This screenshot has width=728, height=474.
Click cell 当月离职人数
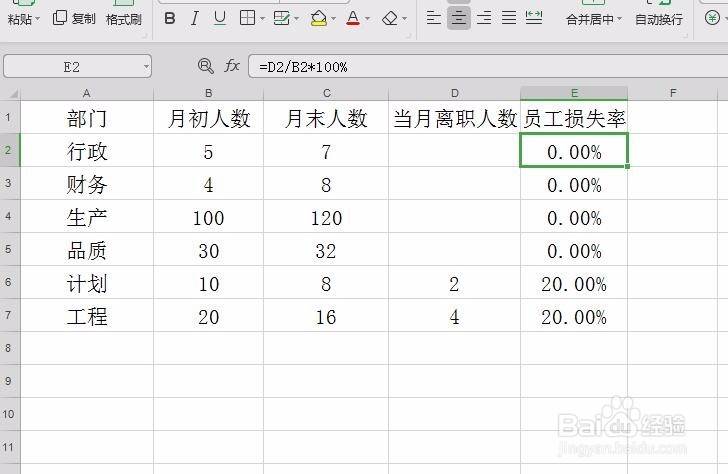coord(455,117)
